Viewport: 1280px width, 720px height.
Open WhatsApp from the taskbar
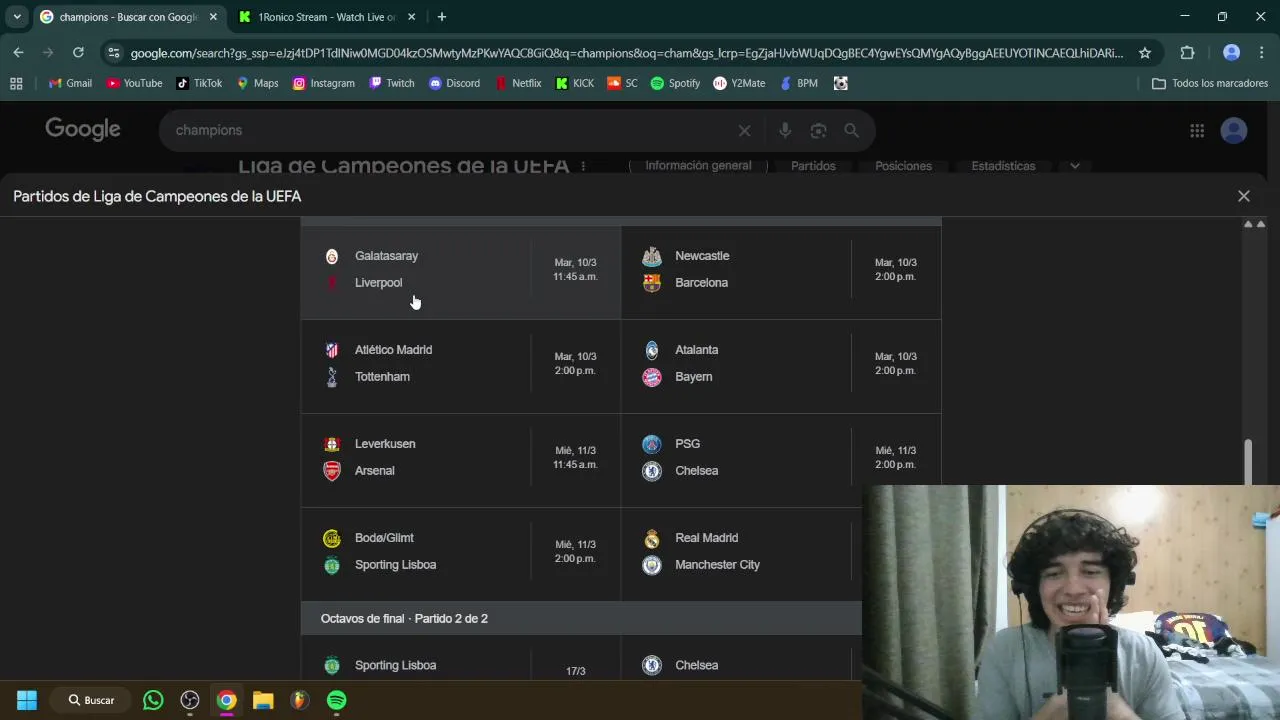tap(153, 700)
